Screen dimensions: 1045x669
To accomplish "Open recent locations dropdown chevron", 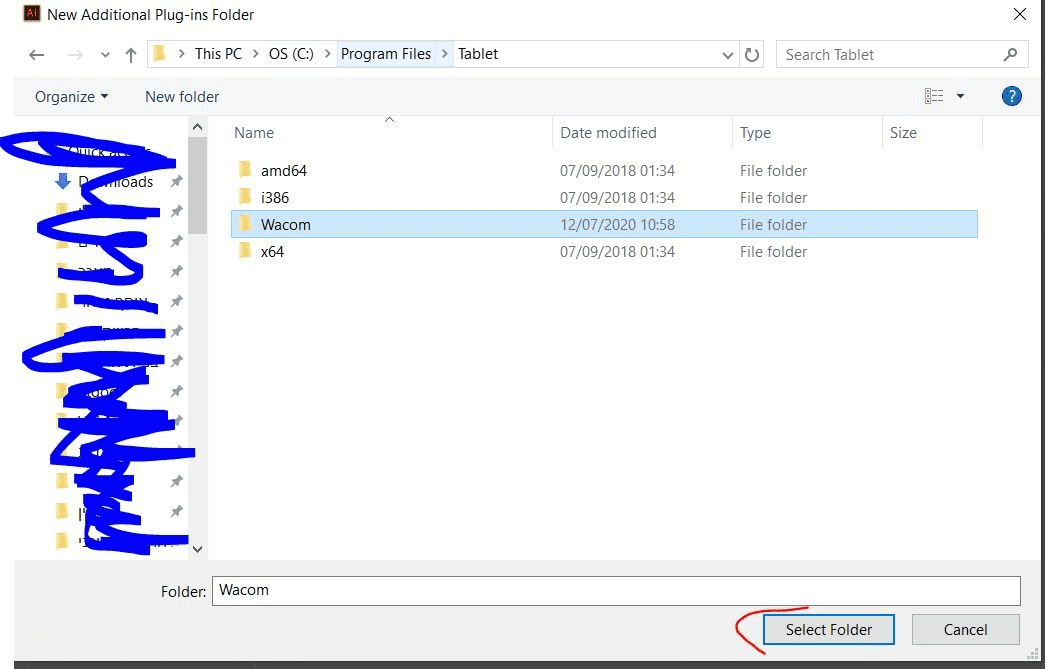I will [x=105, y=55].
